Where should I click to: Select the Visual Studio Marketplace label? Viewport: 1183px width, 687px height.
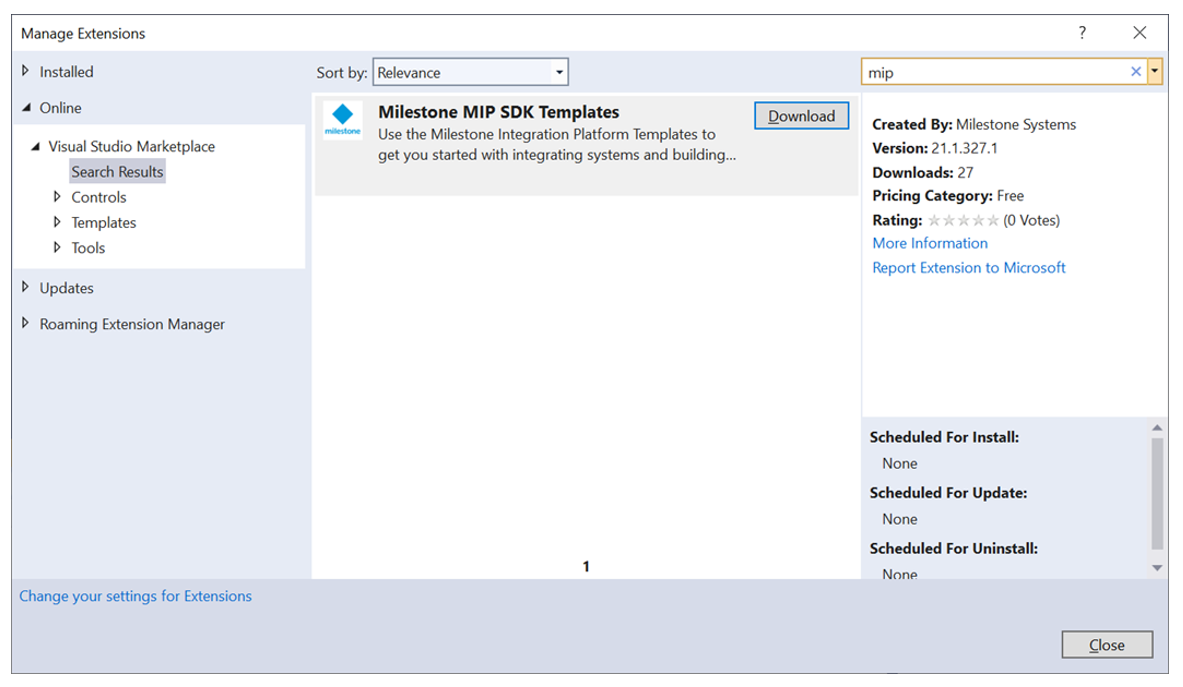[131, 146]
